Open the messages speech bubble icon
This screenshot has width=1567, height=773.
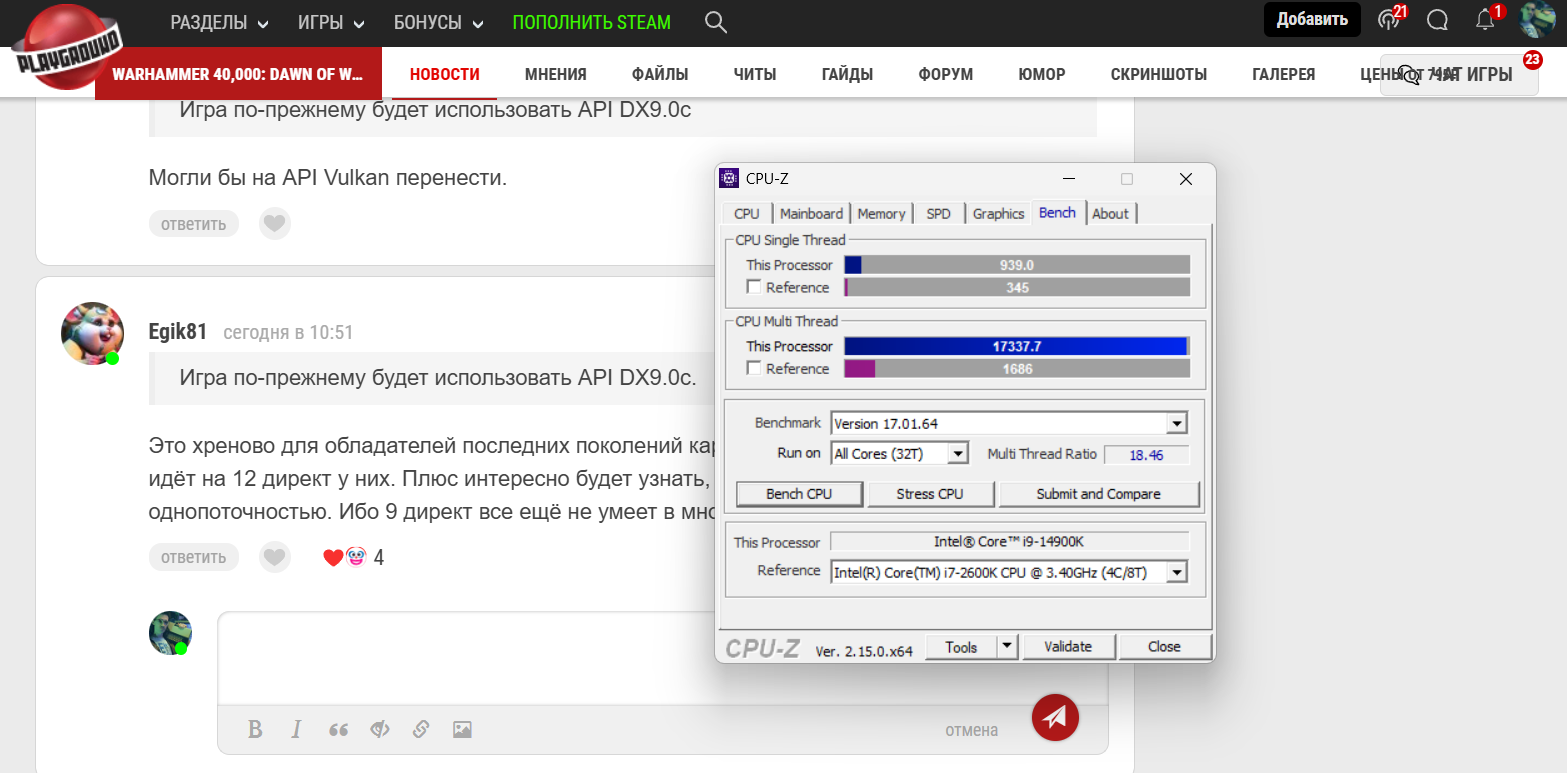pos(1437,20)
